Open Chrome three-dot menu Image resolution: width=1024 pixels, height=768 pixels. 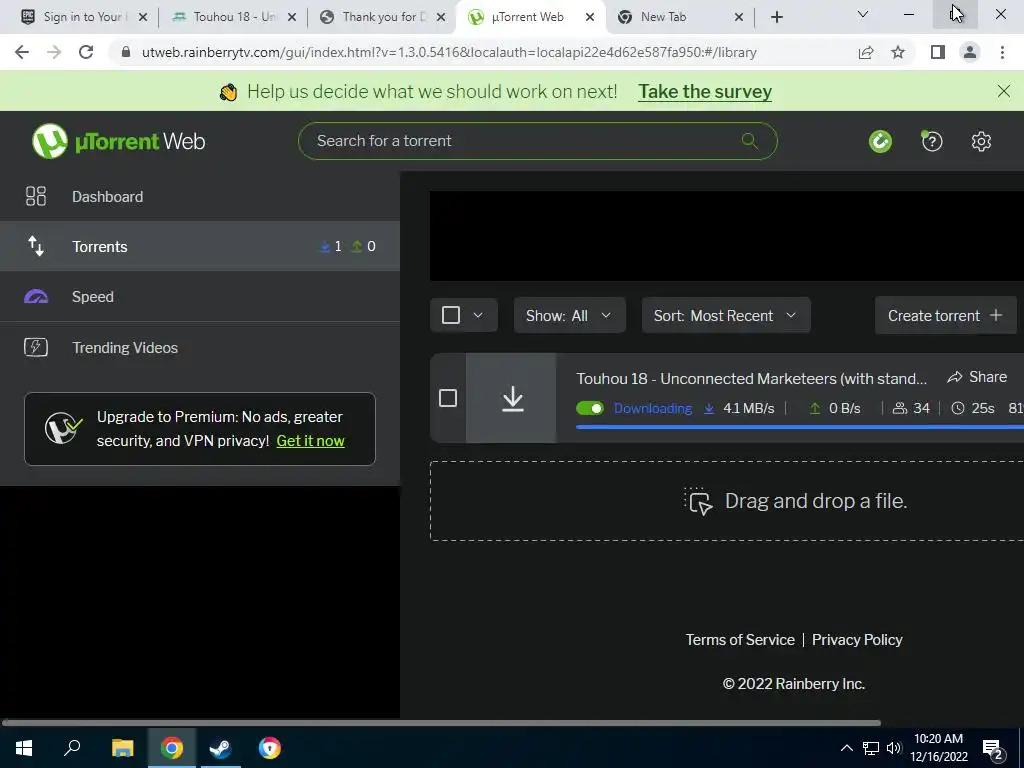[1002, 52]
